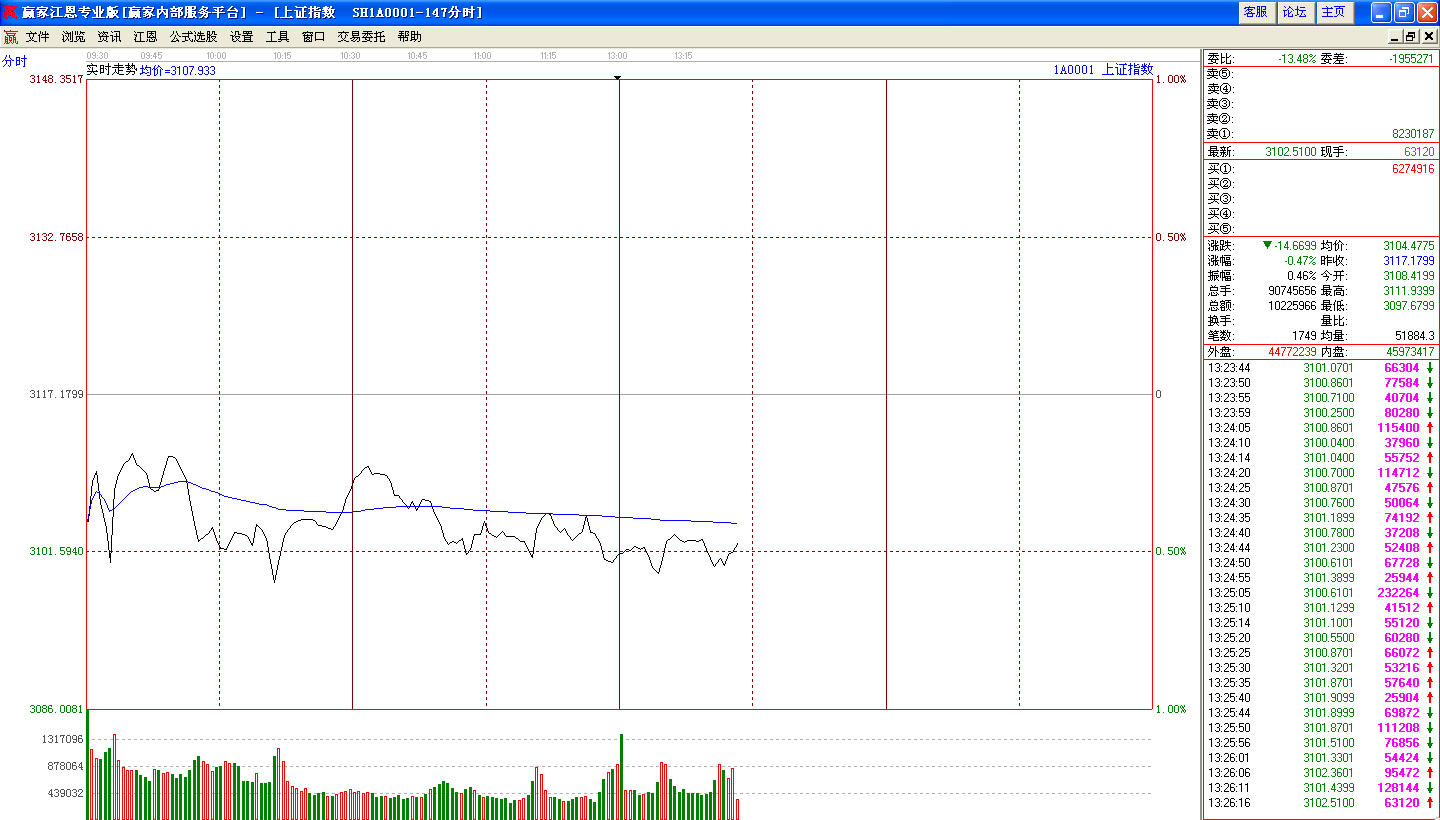This screenshot has width=1440, height=820.
Task: Open the 帮助 menu
Action: point(409,37)
